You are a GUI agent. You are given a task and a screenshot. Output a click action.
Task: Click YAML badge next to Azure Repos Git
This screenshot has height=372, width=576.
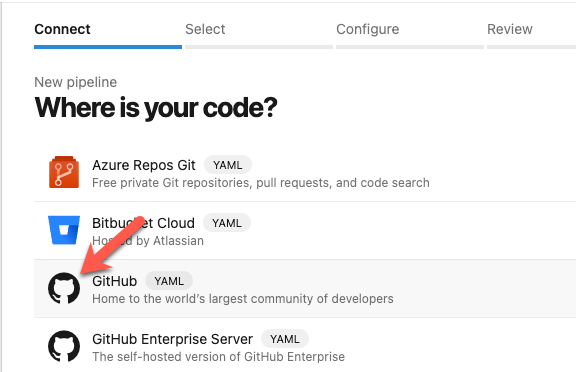pyautogui.click(x=228, y=165)
